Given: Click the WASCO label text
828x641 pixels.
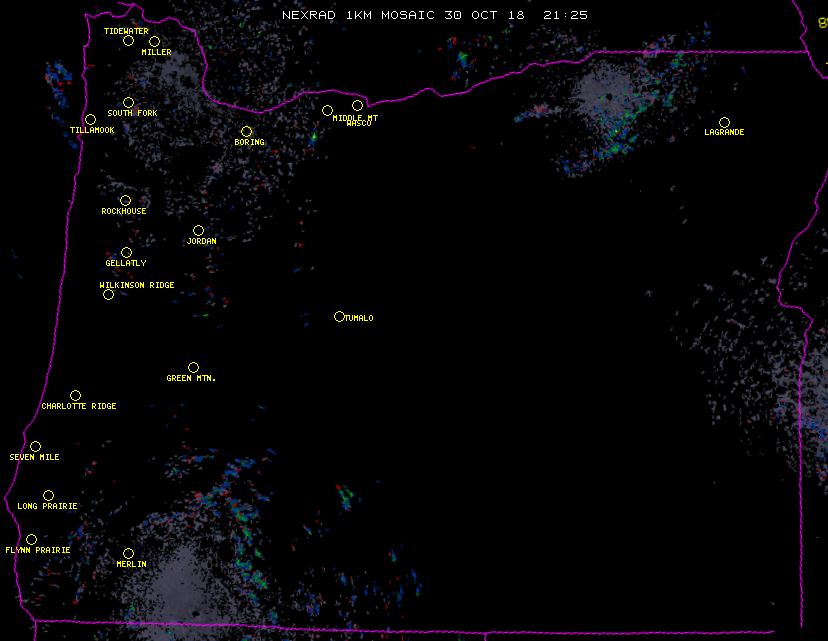Looking at the screenshot, I should coord(358,124).
